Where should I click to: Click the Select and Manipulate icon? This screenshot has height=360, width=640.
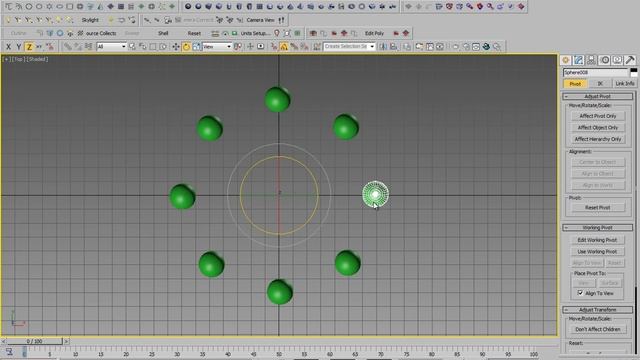250,47
